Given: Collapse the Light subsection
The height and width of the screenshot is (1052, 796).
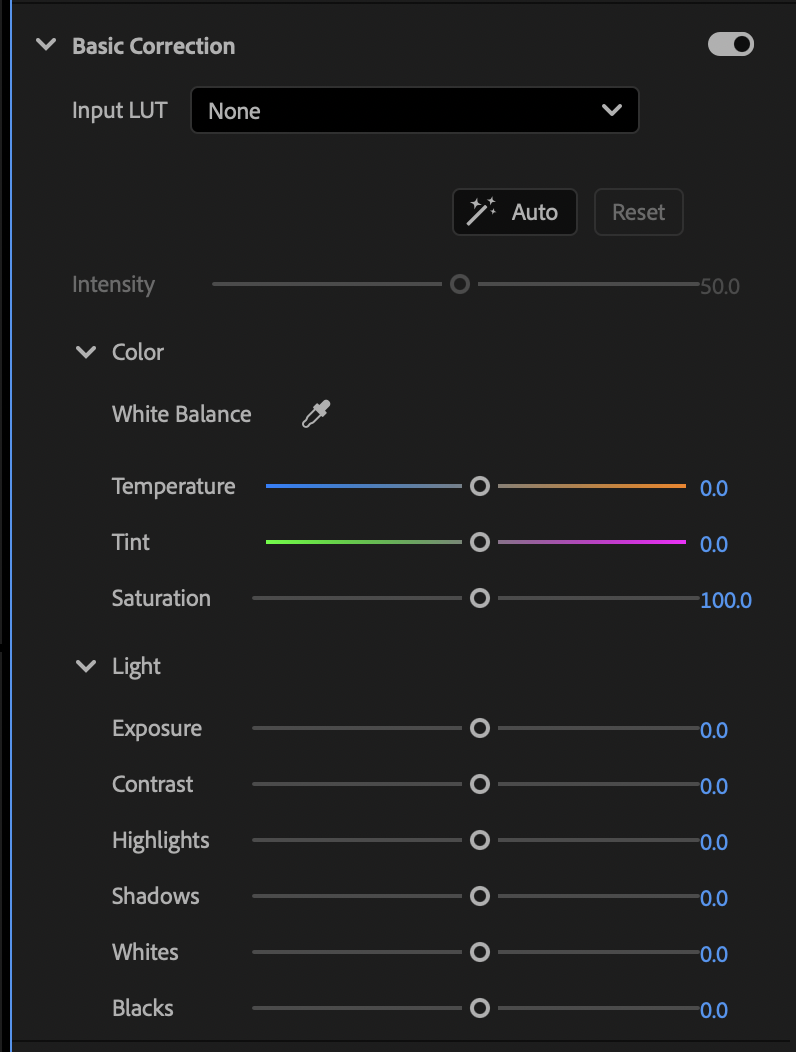Looking at the screenshot, I should click(x=87, y=666).
